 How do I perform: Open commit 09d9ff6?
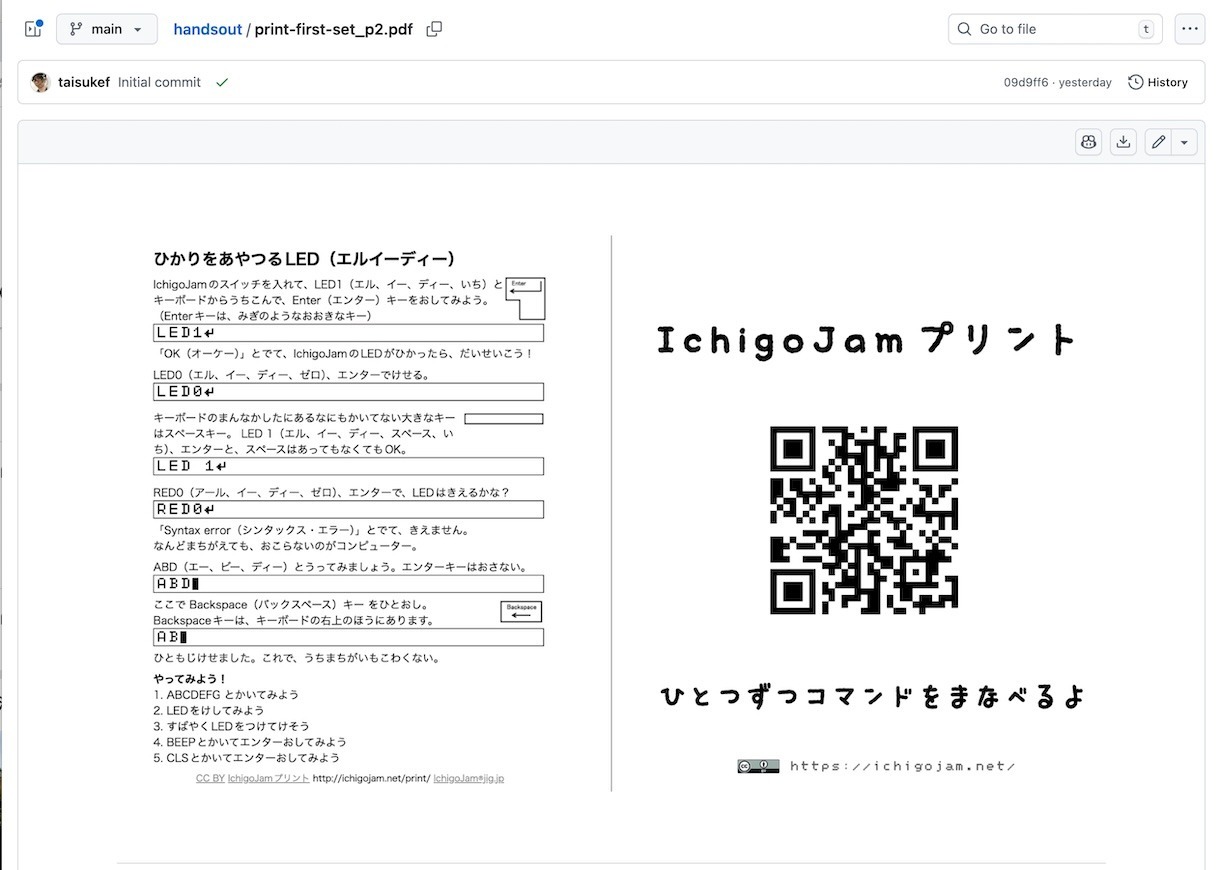[1025, 83]
